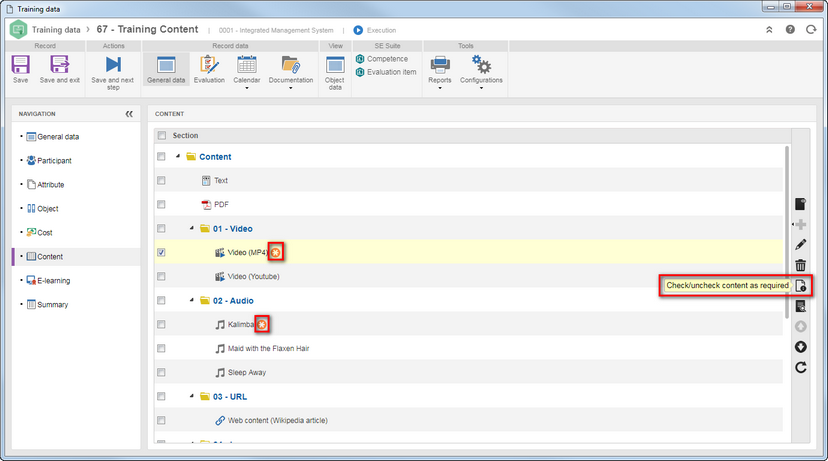Image resolution: width=828 pixels, height=461 pixels.
Task: Check the Content folder checkbox
Action: (x=161, y=157)
